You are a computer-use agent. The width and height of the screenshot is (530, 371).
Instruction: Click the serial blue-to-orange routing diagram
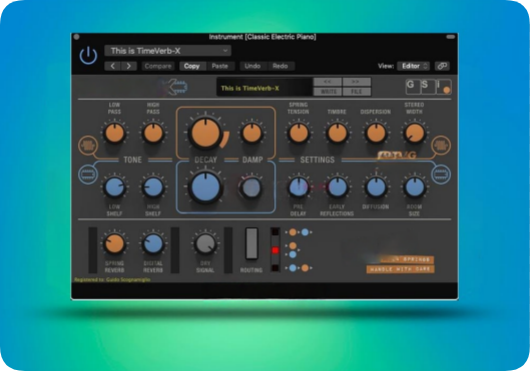pos(299,268)
